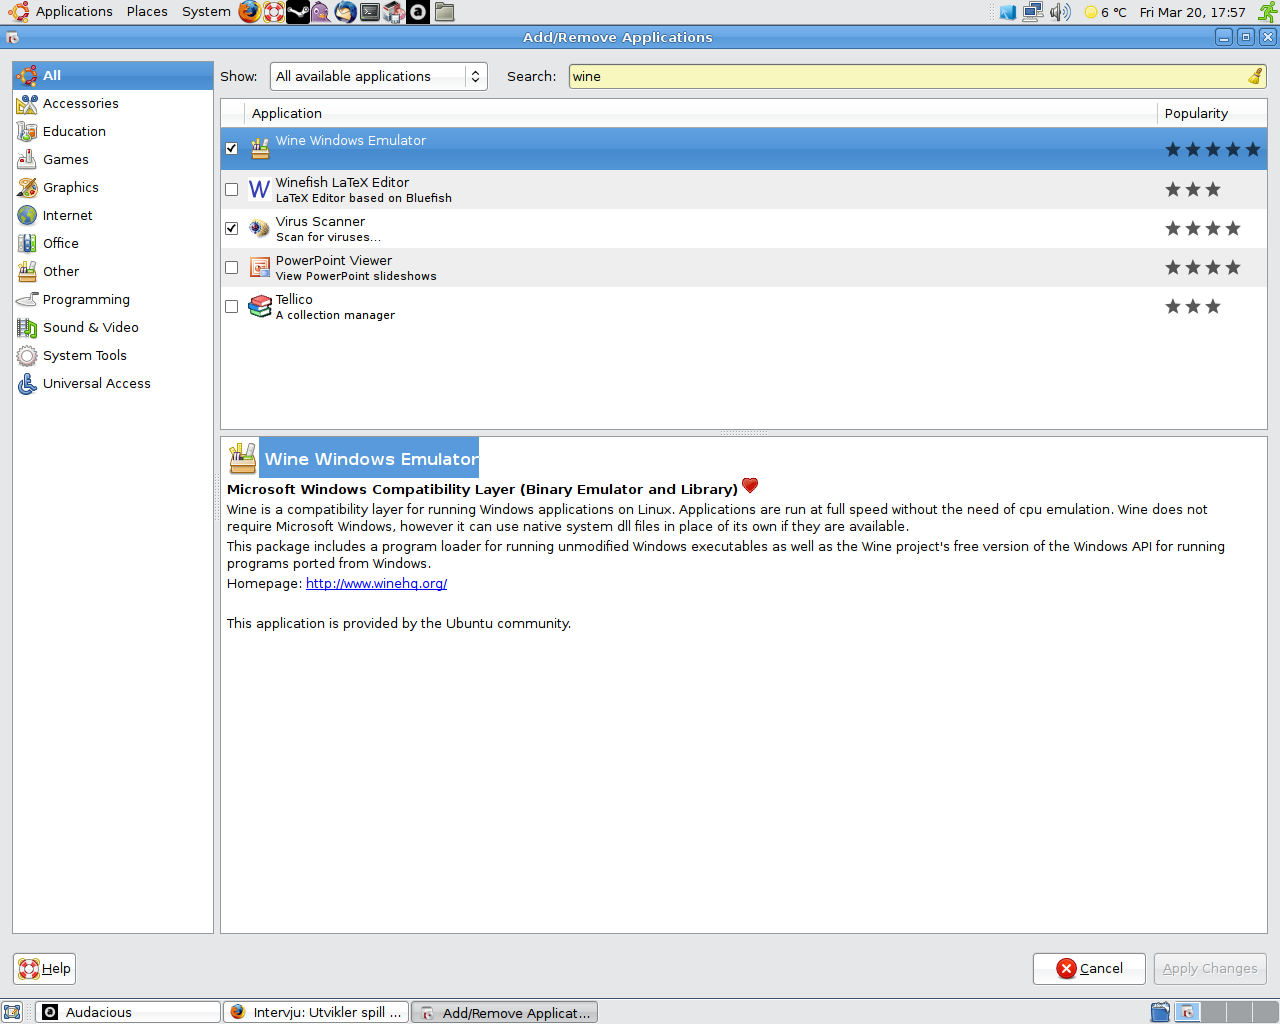Screen dimensions: 1280x1024
Task: Open the winehq.org homepage link
Action: click(376, 584)
